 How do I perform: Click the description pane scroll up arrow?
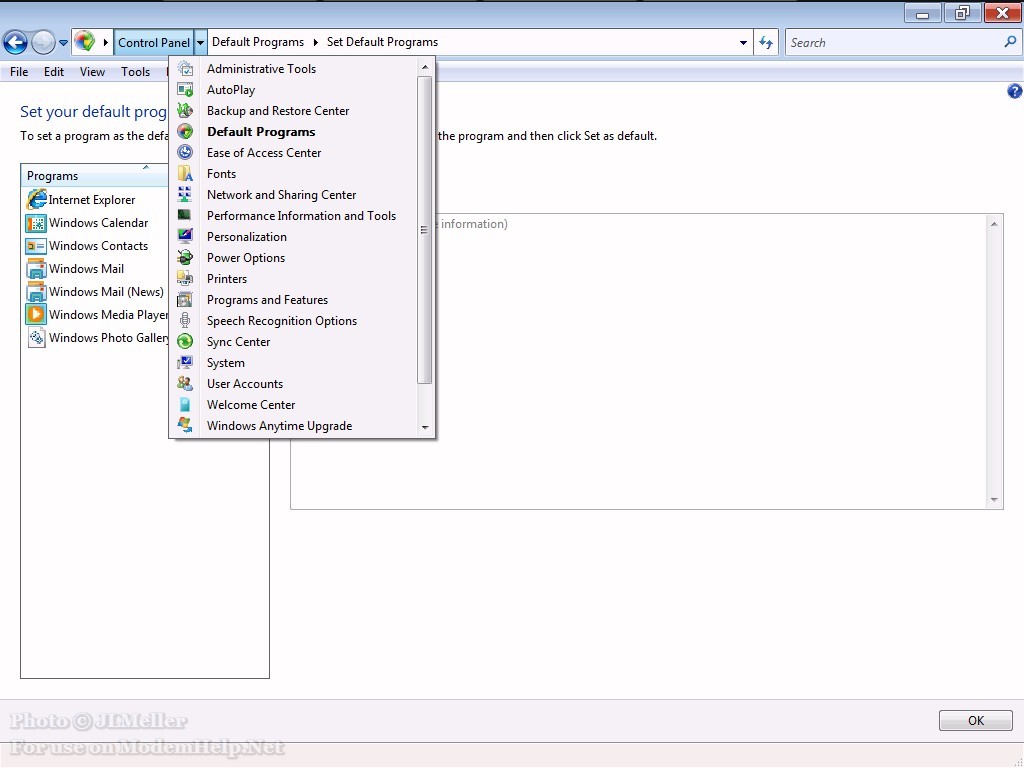click(x=994, y=224)
